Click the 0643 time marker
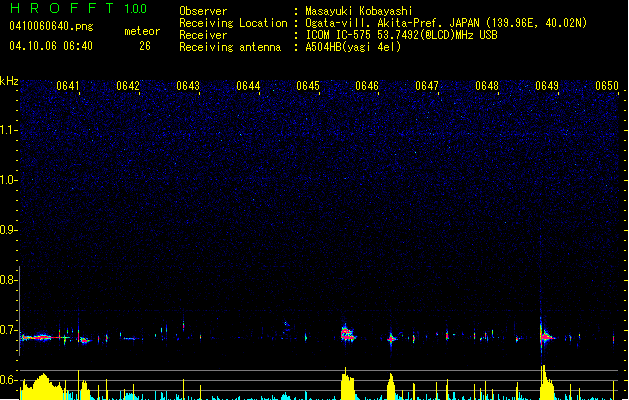Viewport: 629px width, 400px height. pos(188,86)
